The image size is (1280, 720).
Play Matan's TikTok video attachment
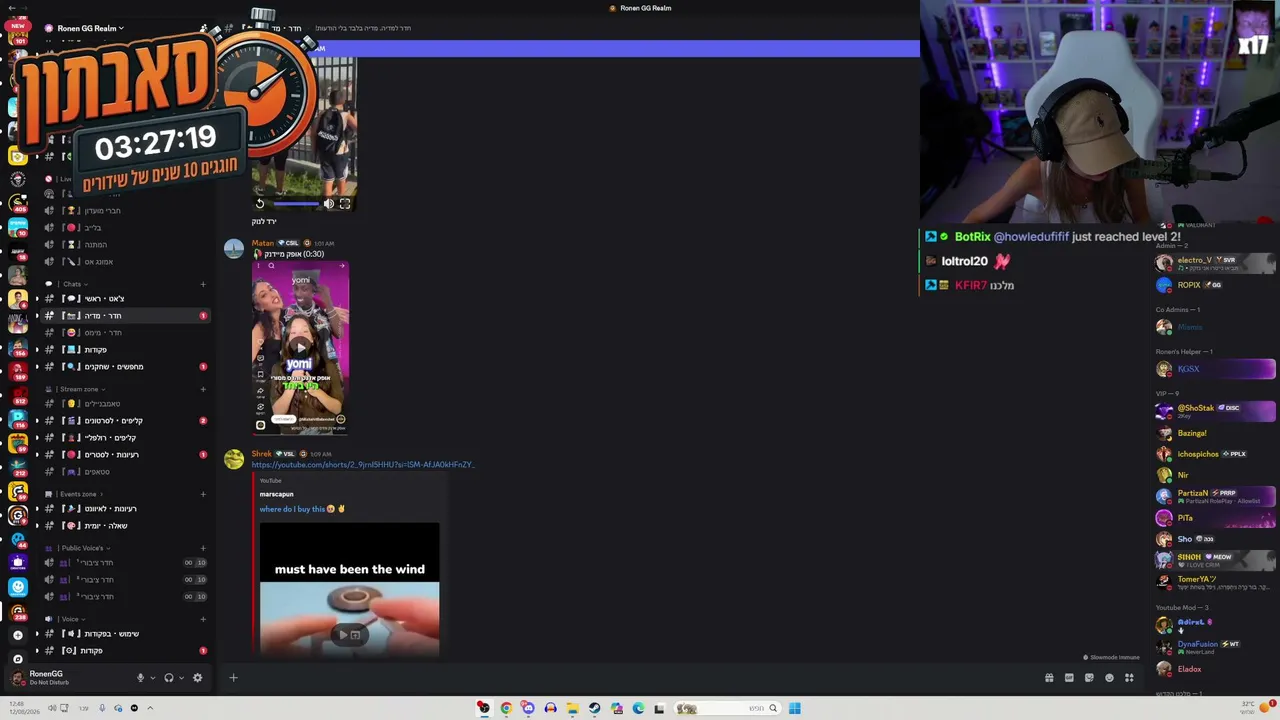pos(300,348)
